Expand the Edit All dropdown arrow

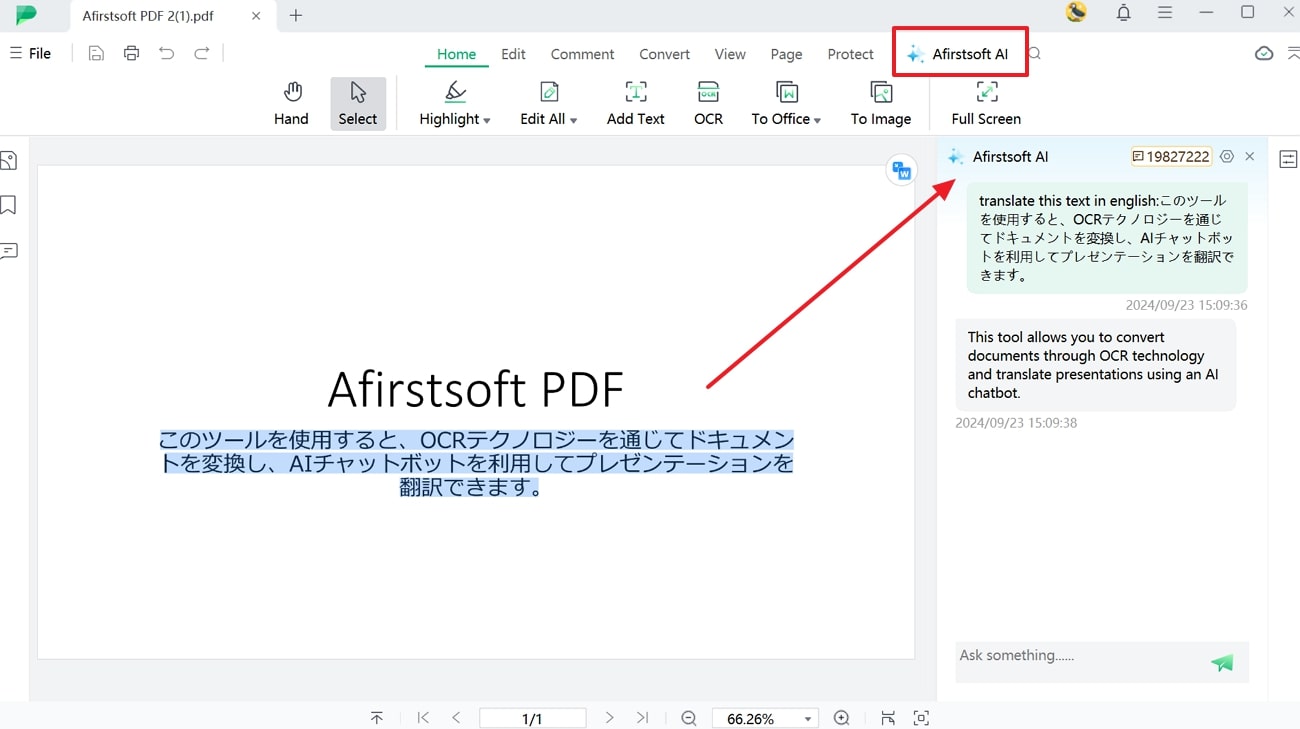(x=574, y=120)
